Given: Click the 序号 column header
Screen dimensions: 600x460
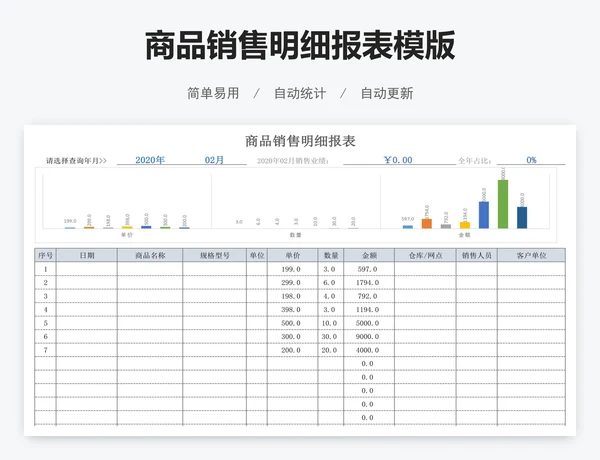Looking at the screenshot, I should click(x=46, y=255).
